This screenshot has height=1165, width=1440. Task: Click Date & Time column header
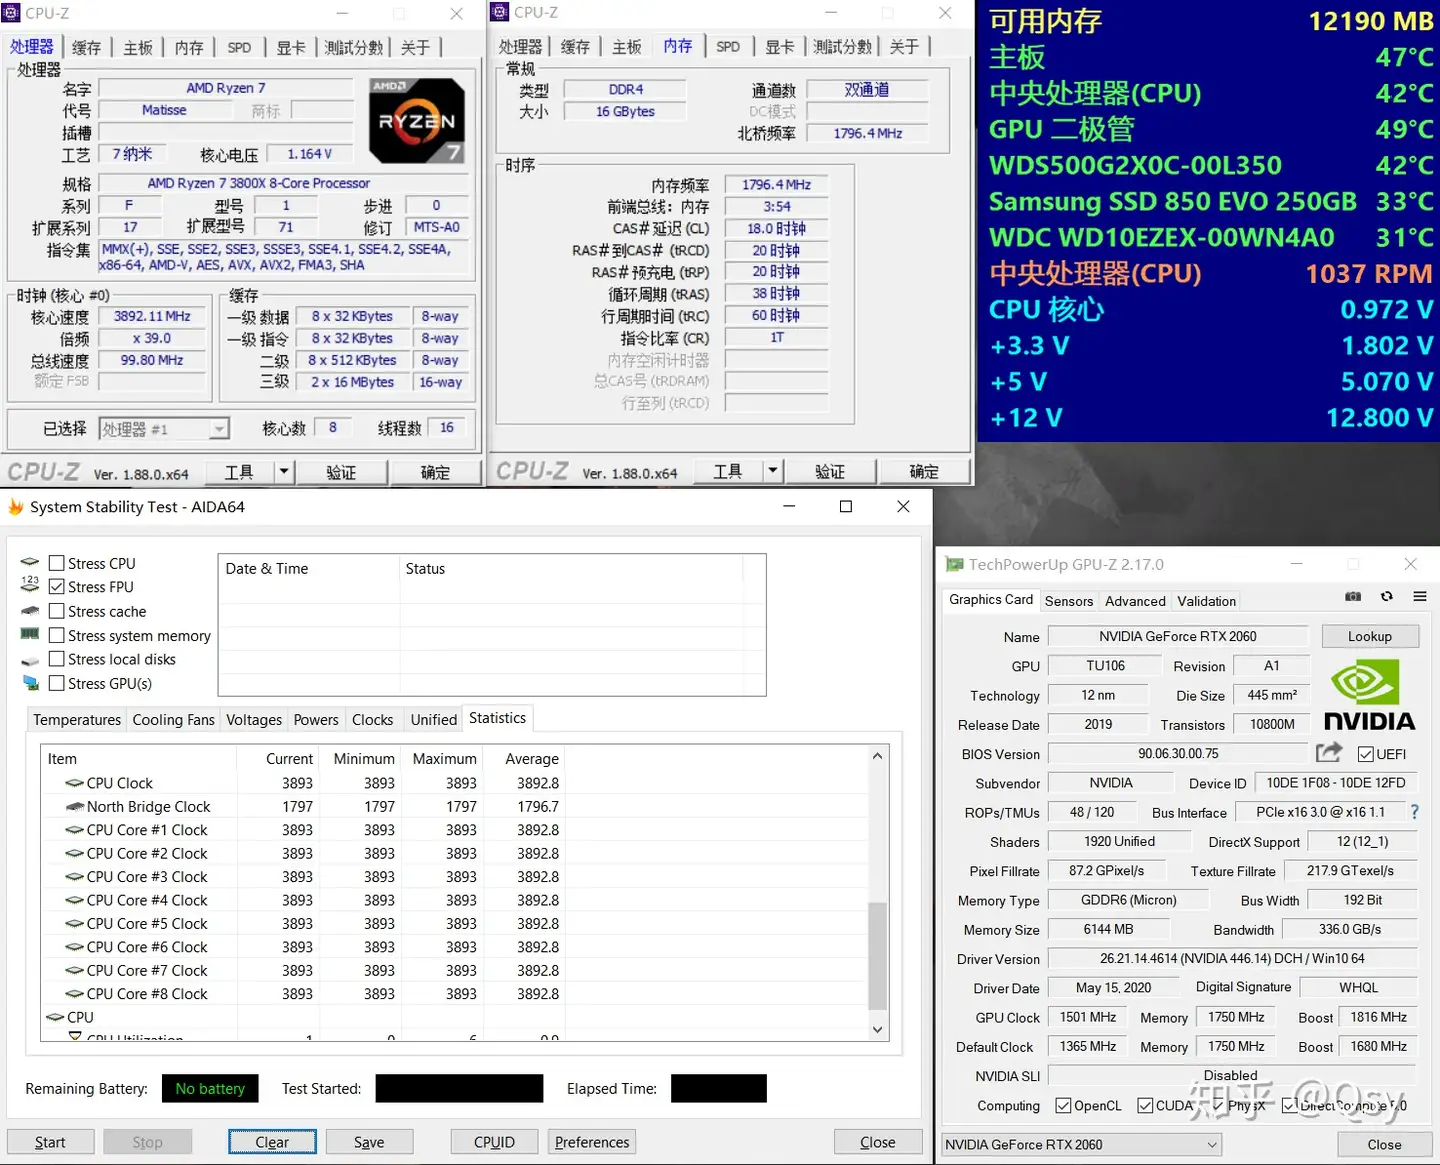(309, 568)
